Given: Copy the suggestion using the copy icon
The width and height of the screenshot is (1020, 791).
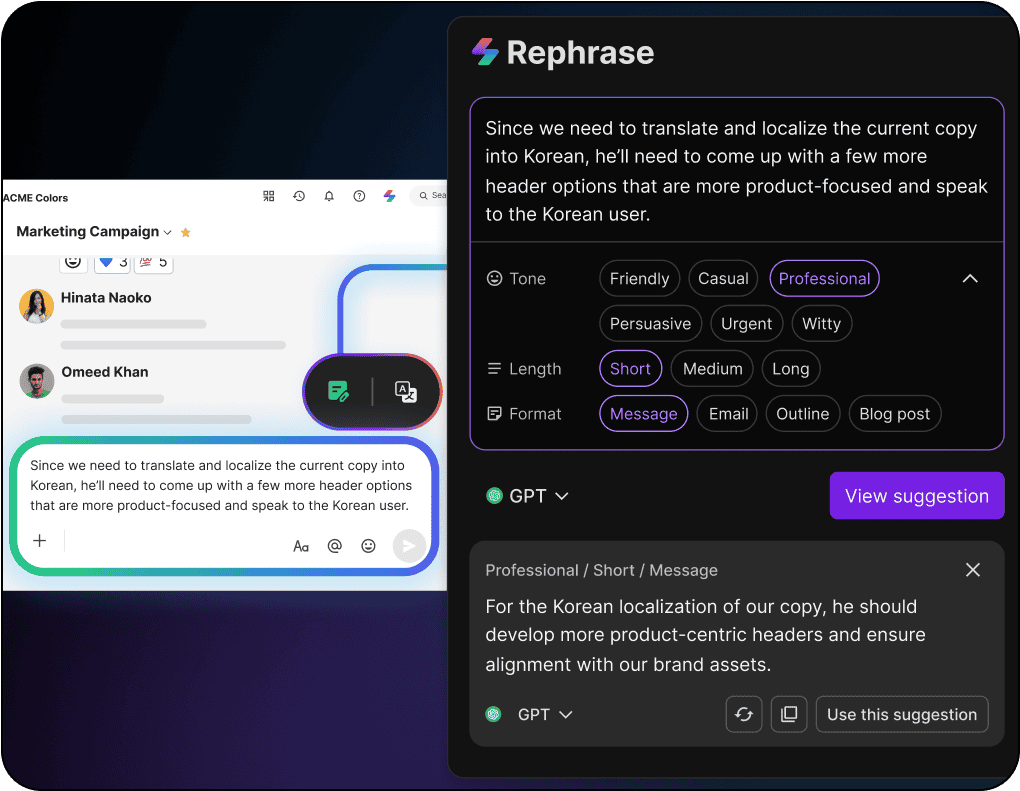Looking at the screenshot, I should click(789, 714).
